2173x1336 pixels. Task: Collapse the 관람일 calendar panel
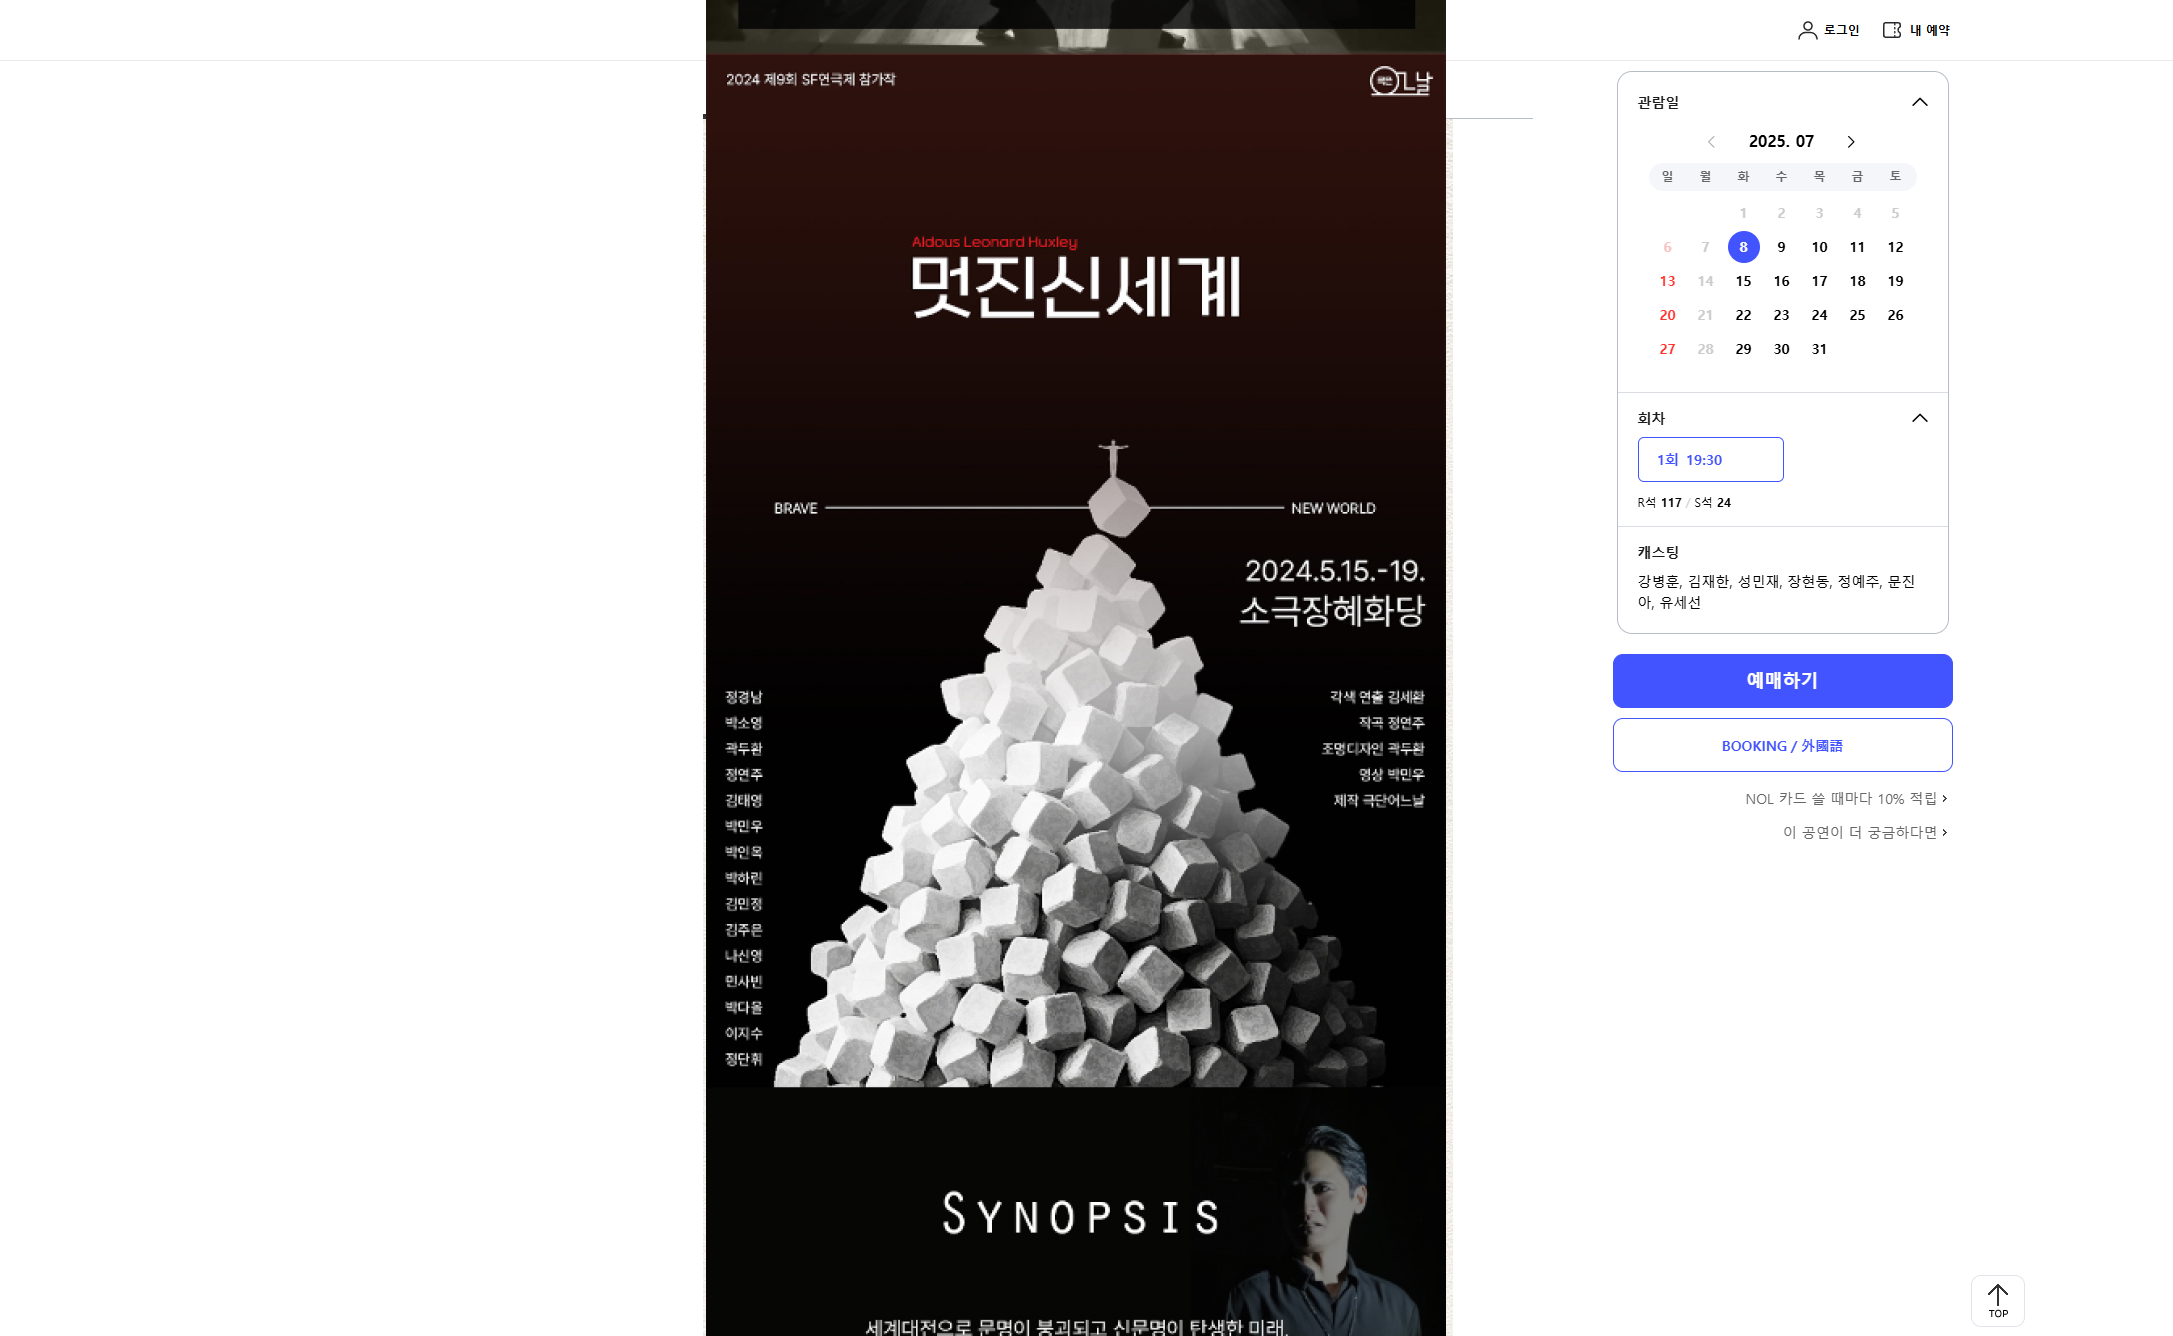point(1920,101)
